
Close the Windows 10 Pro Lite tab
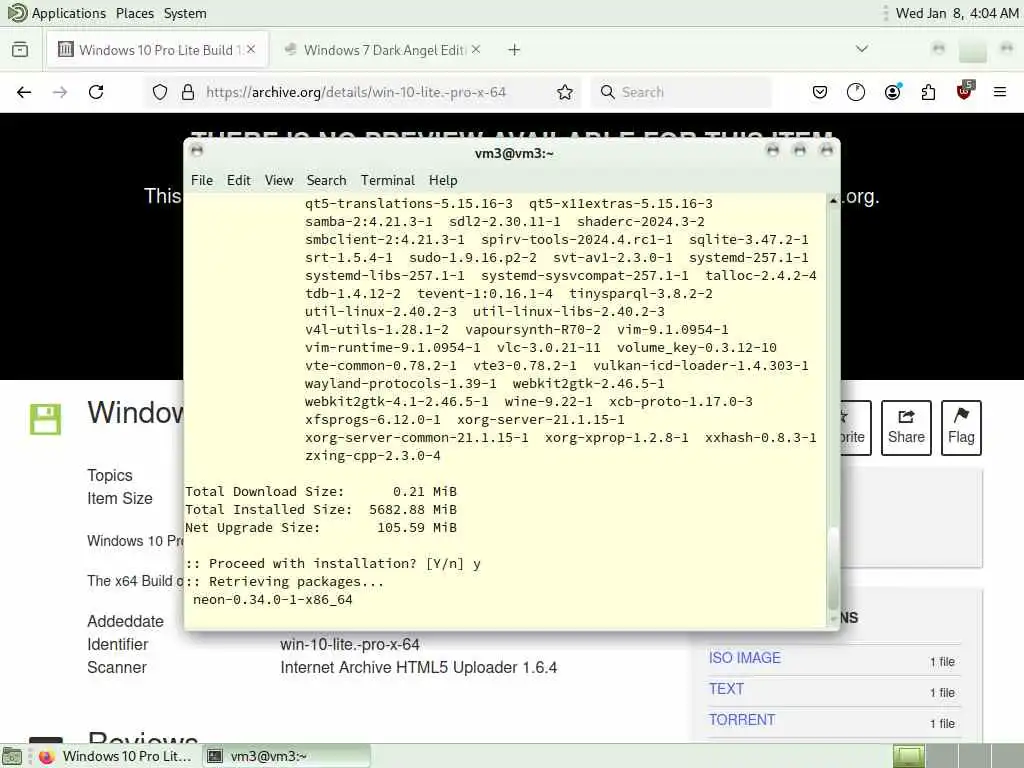coord(251,49)
